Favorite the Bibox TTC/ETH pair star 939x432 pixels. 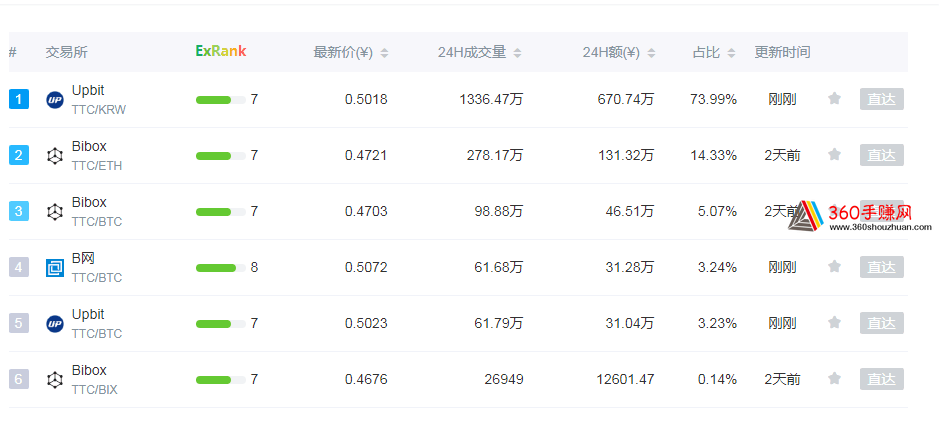(834, 155)
